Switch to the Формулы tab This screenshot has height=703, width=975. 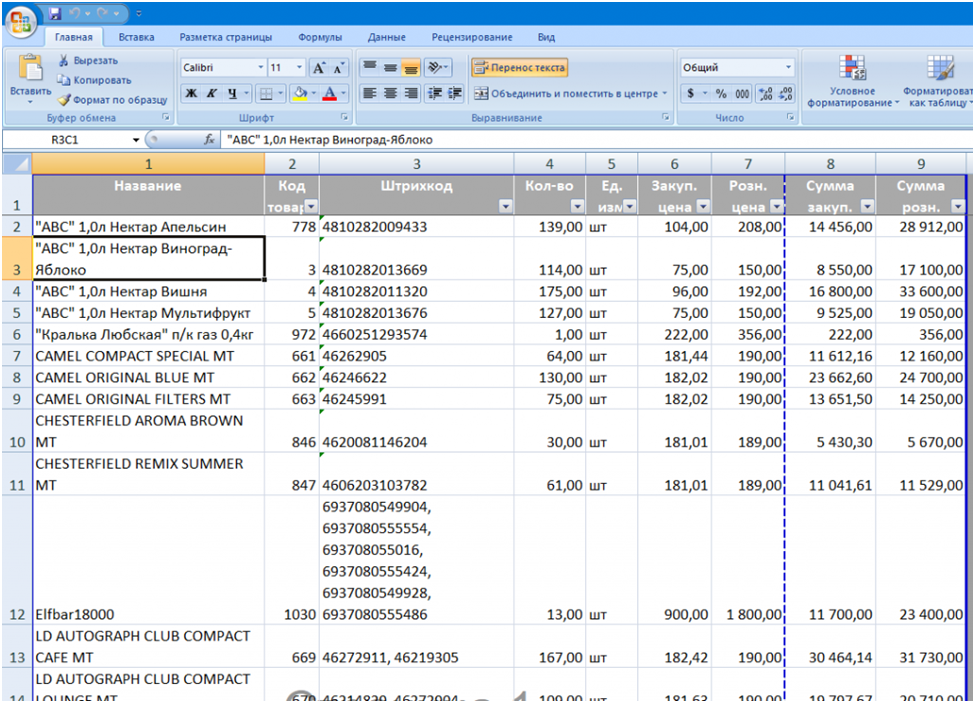(x=320, y=37)
